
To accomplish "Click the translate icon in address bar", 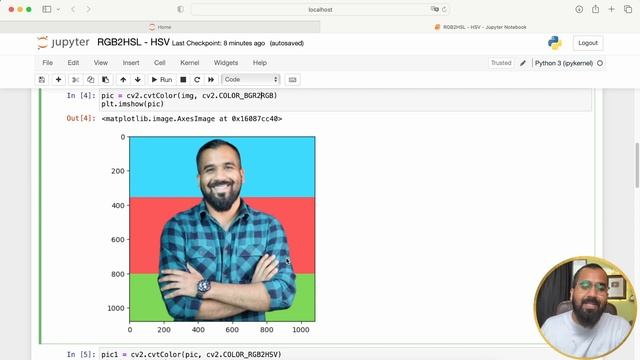I will click(435, 9).
